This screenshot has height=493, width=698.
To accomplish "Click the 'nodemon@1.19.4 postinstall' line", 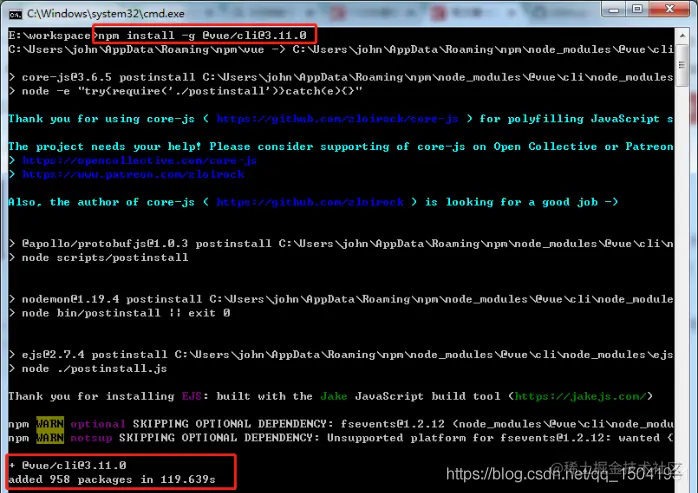I will coord(341,299).
